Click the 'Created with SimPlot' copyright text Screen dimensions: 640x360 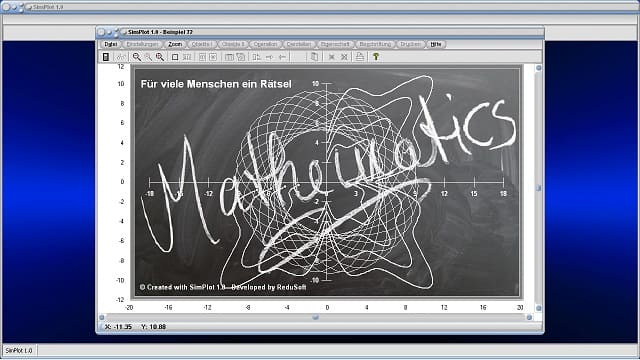(x=223, y=287)
